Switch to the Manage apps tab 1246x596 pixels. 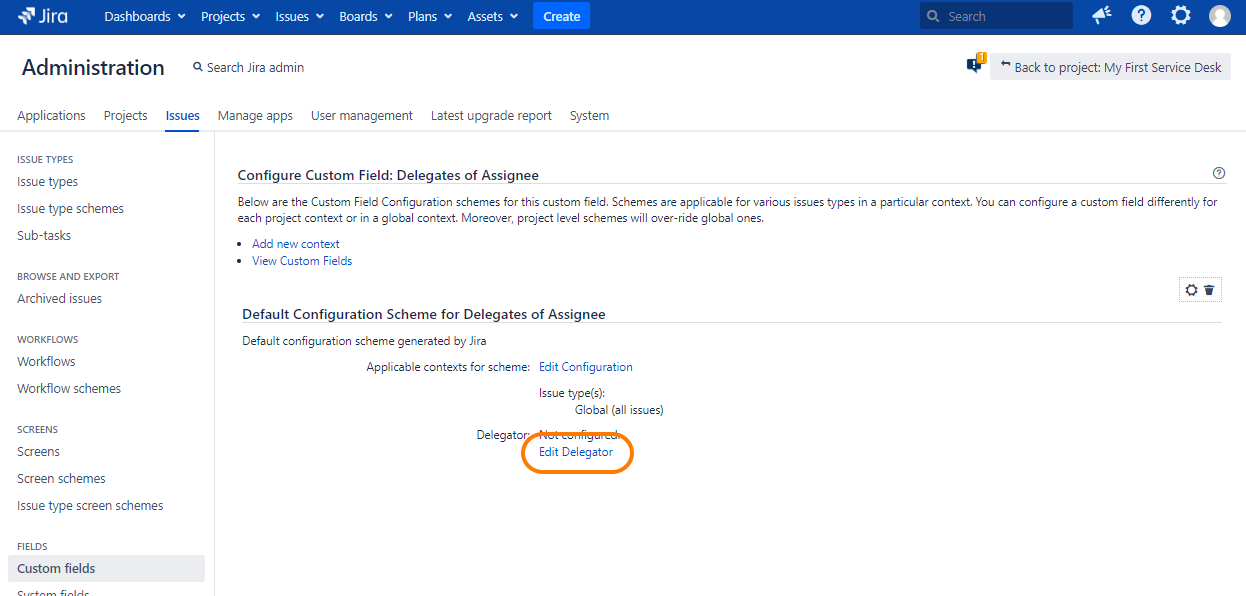coord(255,116)
